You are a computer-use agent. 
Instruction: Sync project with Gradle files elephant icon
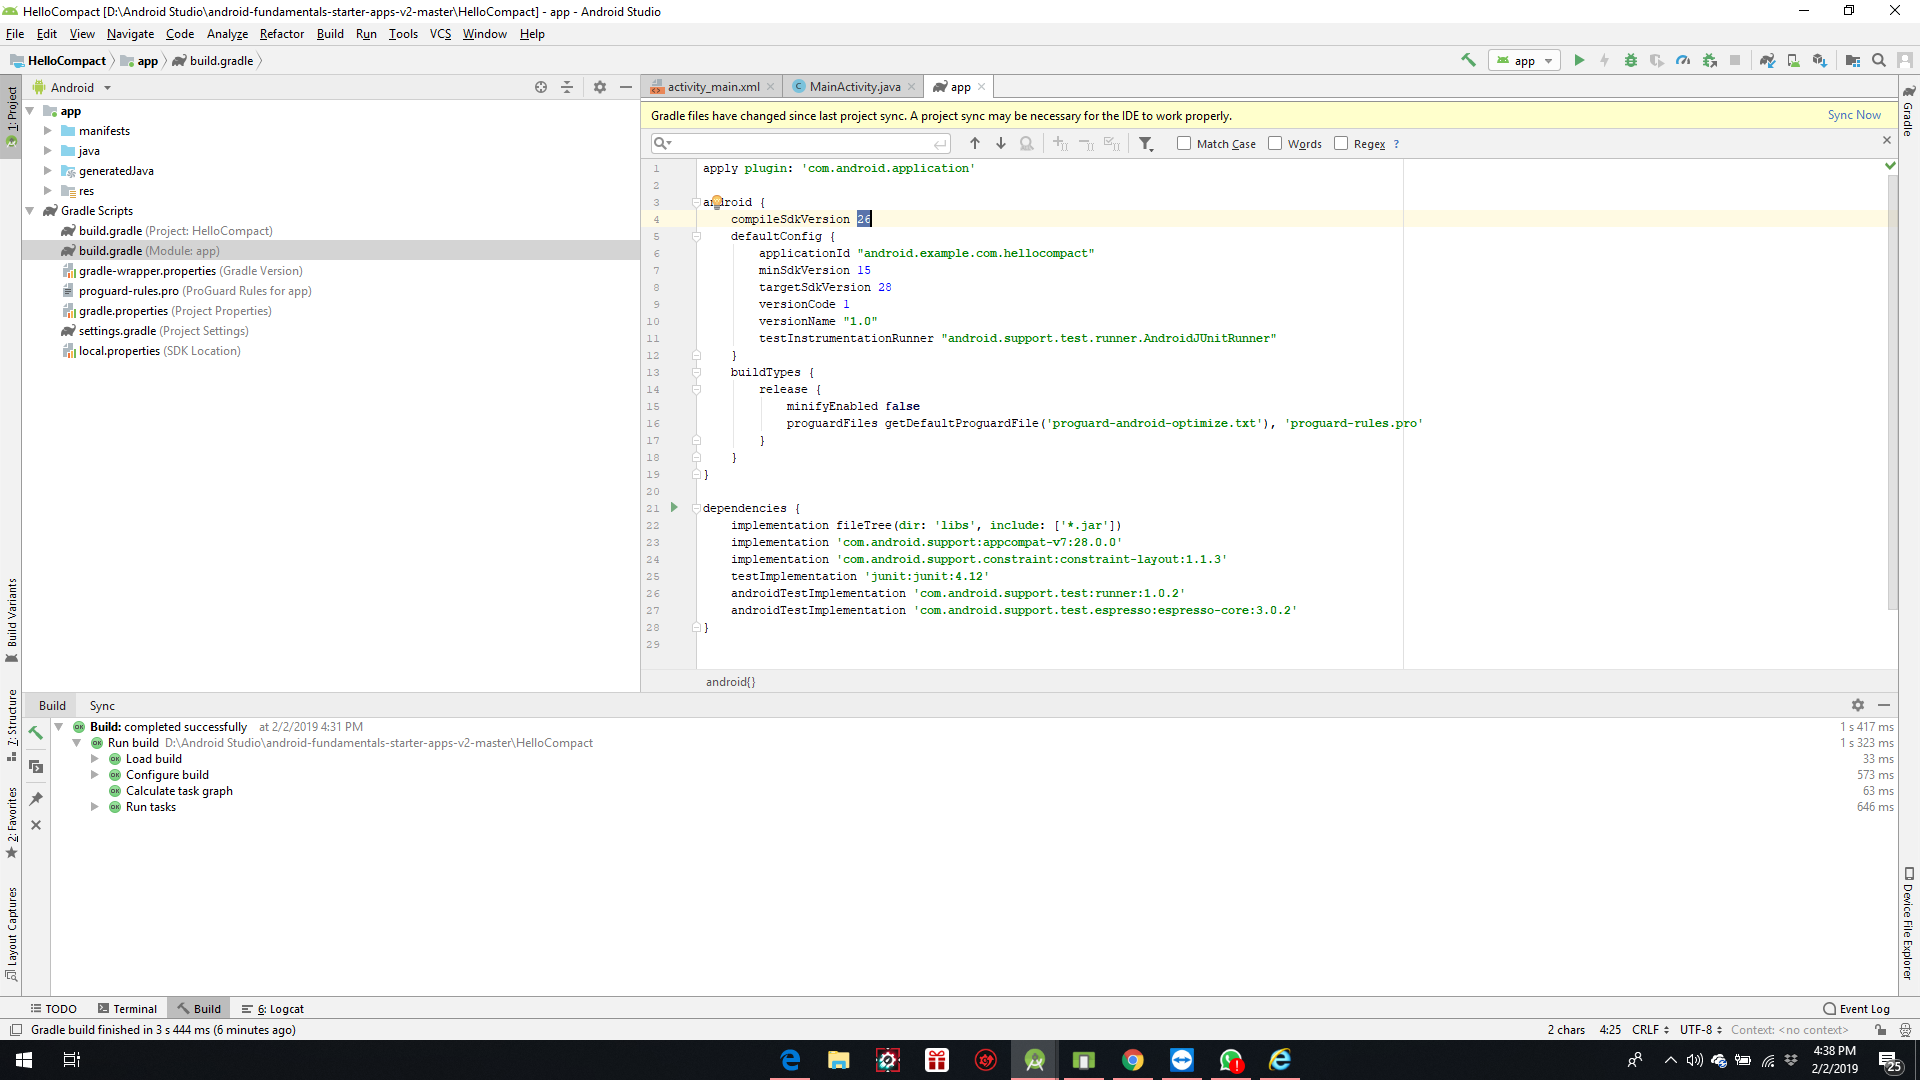(1767, 60)
